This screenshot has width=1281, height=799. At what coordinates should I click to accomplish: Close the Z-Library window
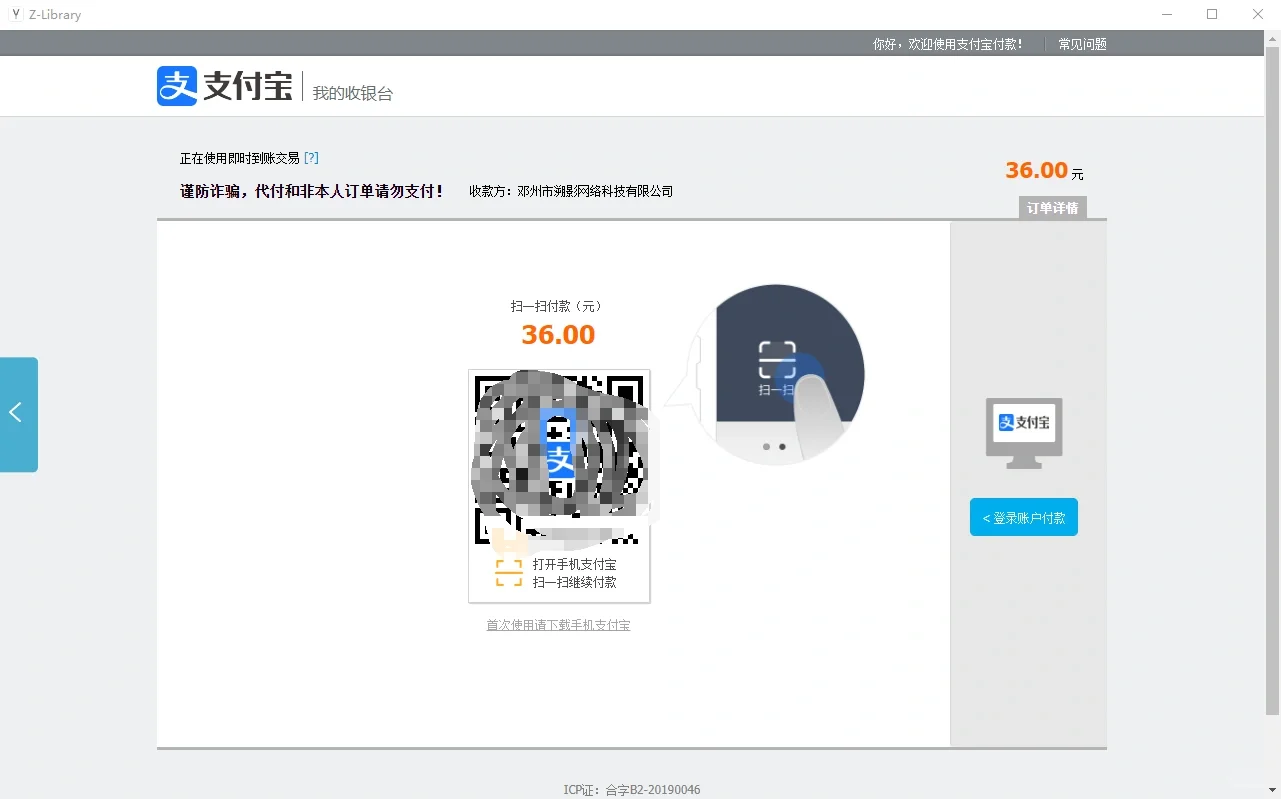tap(1258, 14)
